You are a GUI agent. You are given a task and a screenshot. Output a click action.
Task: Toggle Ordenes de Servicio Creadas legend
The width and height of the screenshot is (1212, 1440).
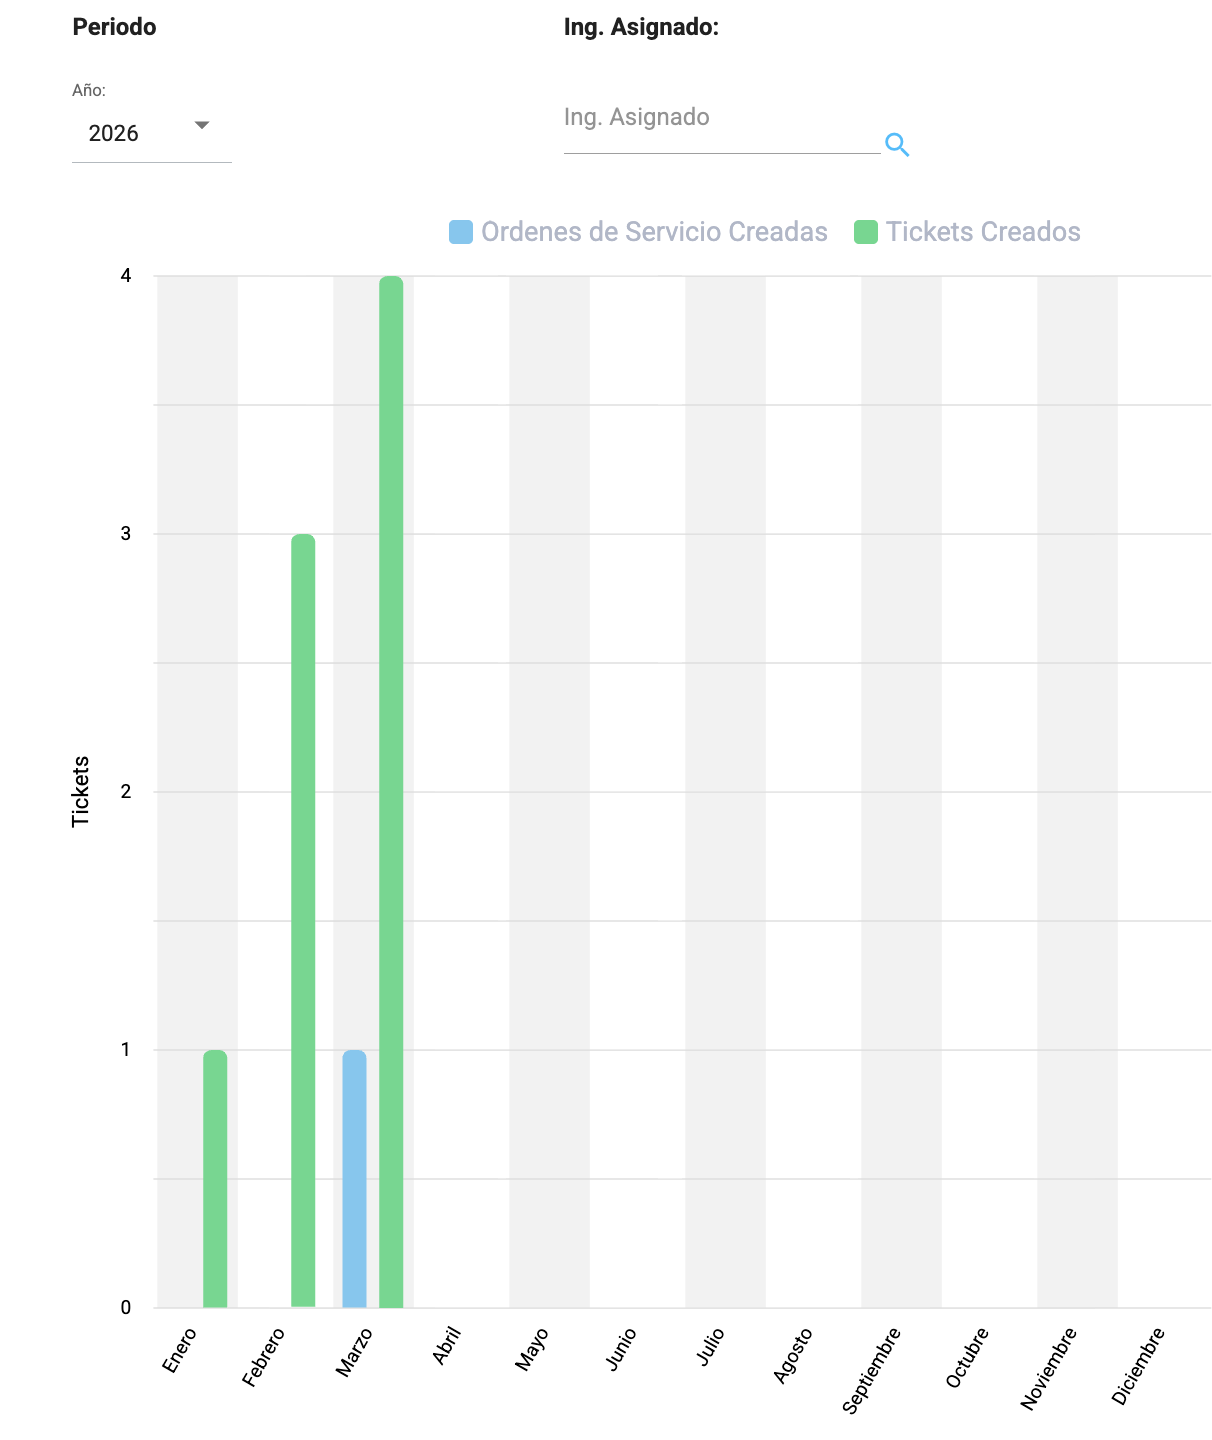[654, 232]
